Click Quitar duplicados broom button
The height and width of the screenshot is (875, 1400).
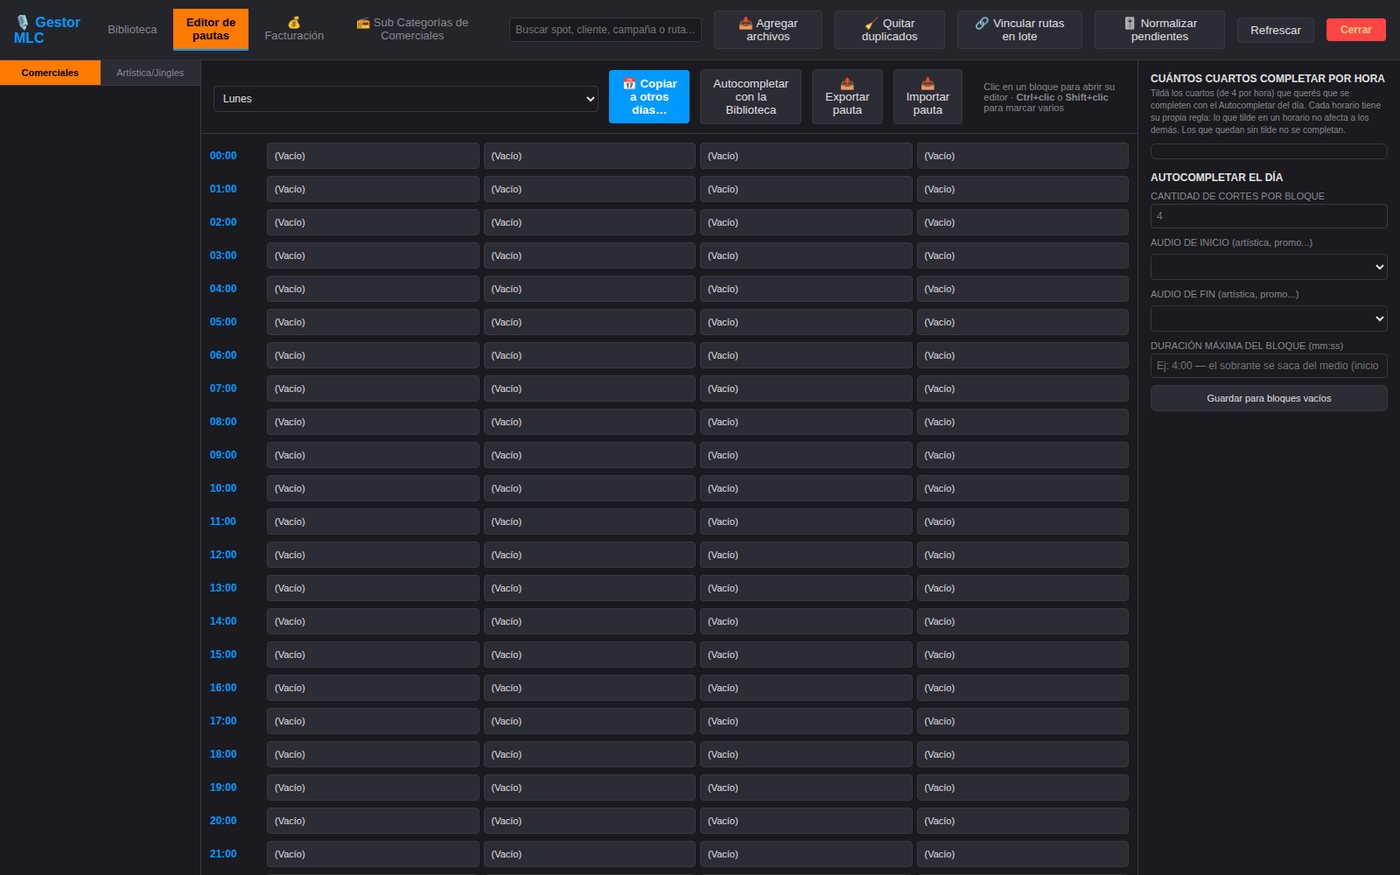point(889,30)
